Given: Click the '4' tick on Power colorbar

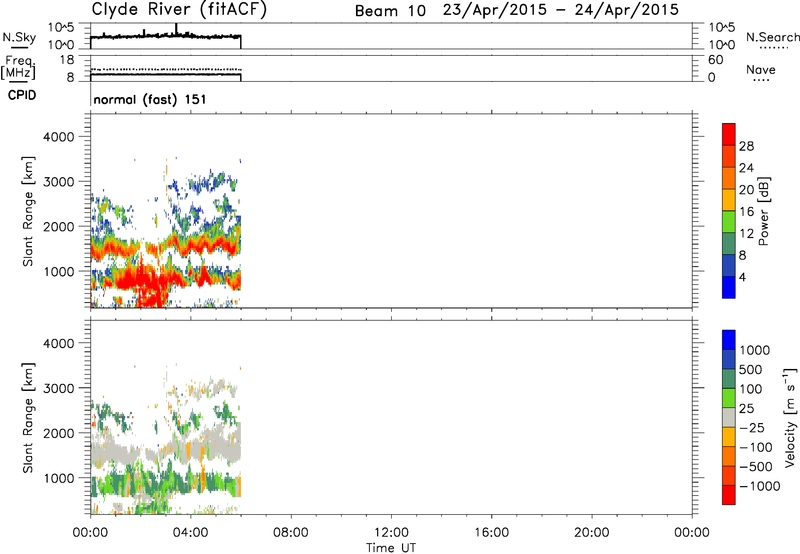Looking at the screenshot, I should 742,277.
